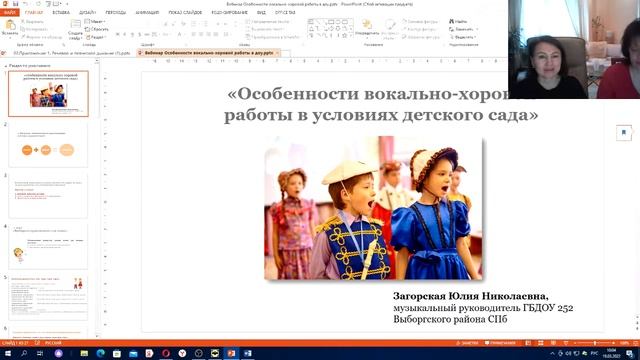The height and width of the screenshot is (360, 640).
Task: Open Microsoft Edge from the taskbar
Action: coord(100,353)
